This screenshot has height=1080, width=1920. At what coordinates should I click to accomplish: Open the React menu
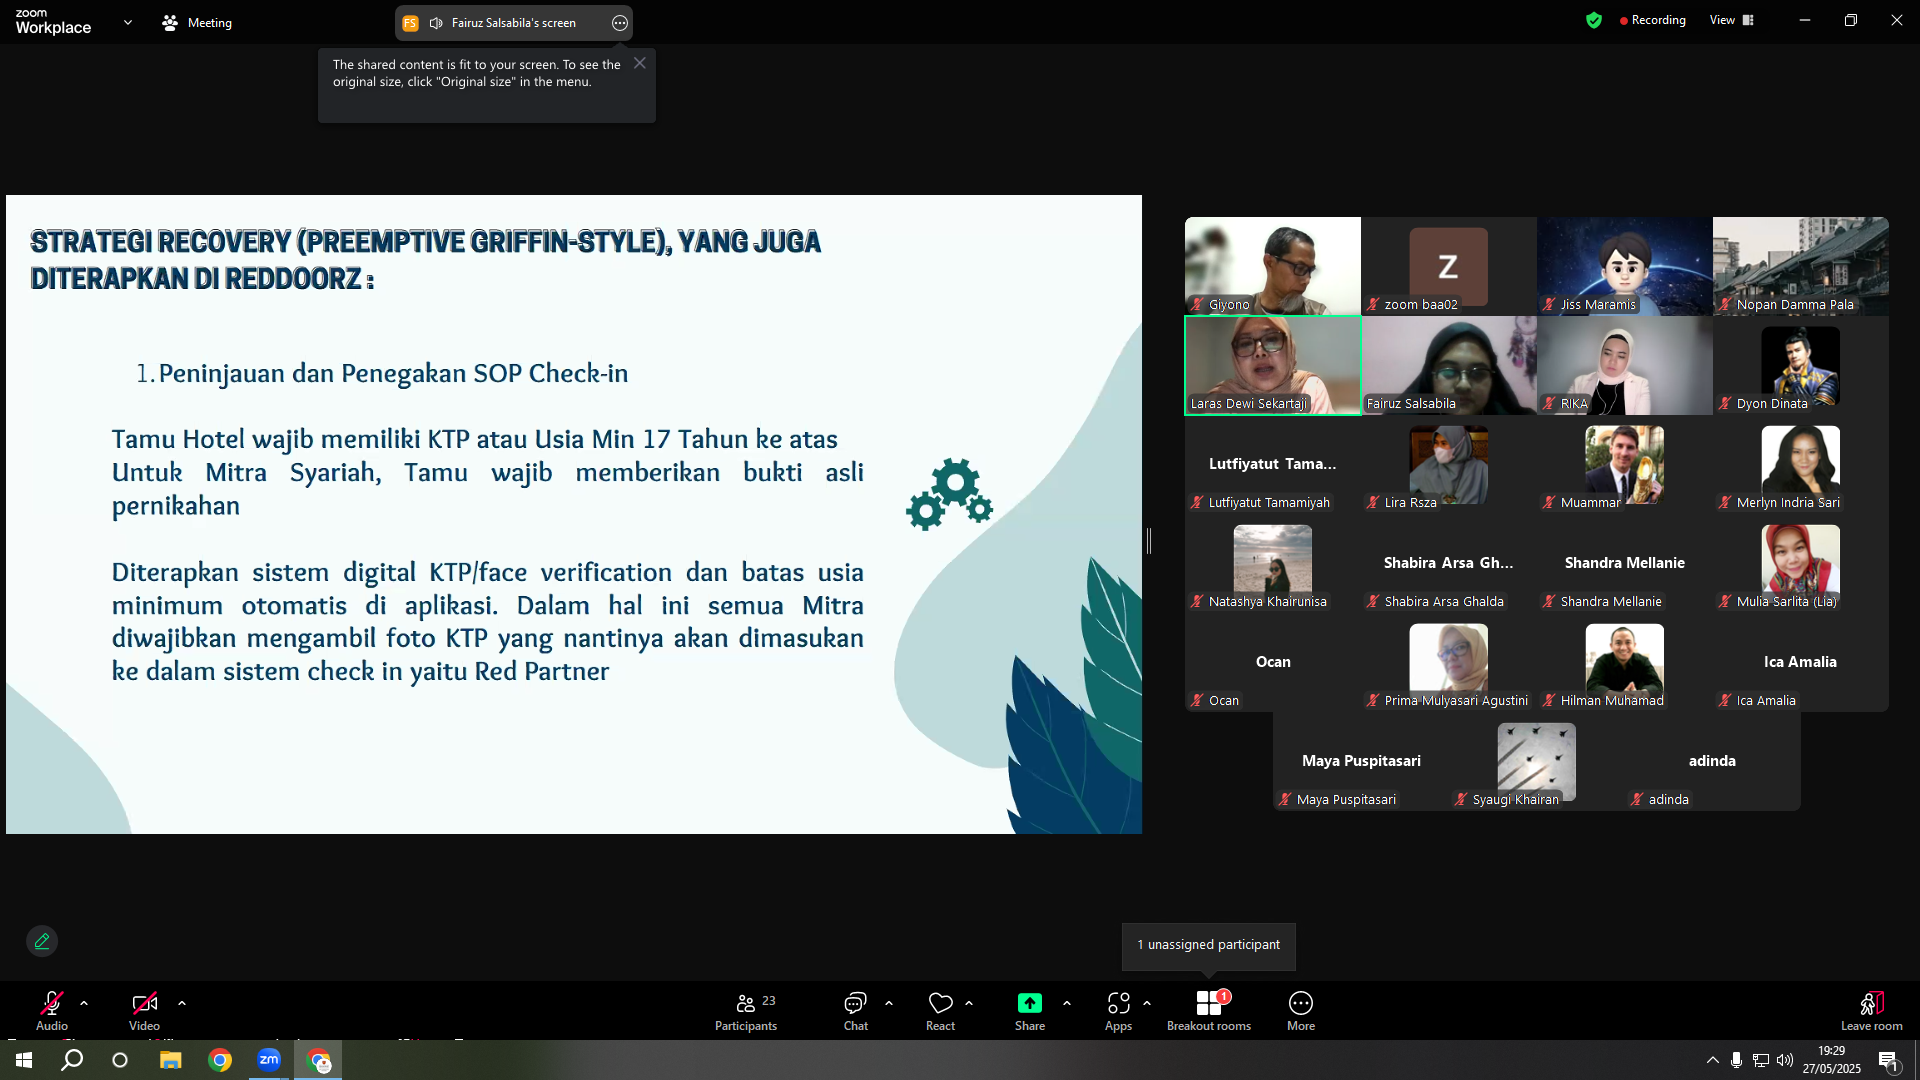tap(940, 1010)
